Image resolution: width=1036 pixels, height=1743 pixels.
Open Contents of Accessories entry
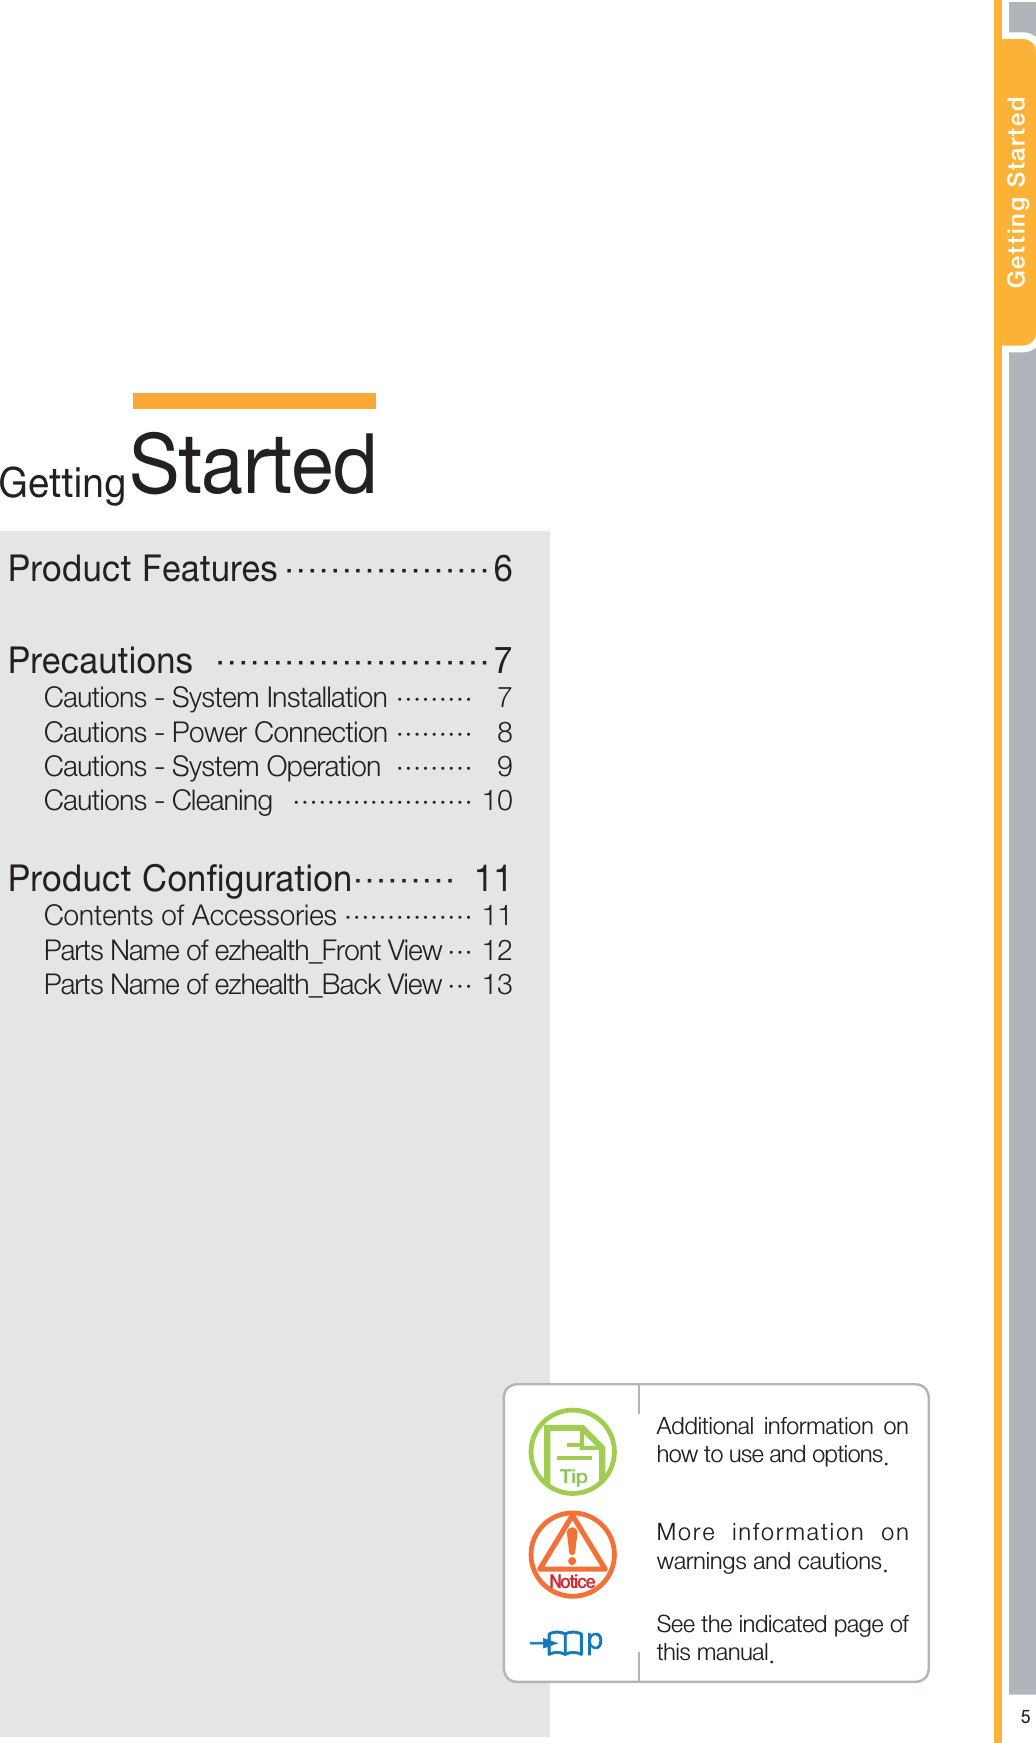pos(190,915)
